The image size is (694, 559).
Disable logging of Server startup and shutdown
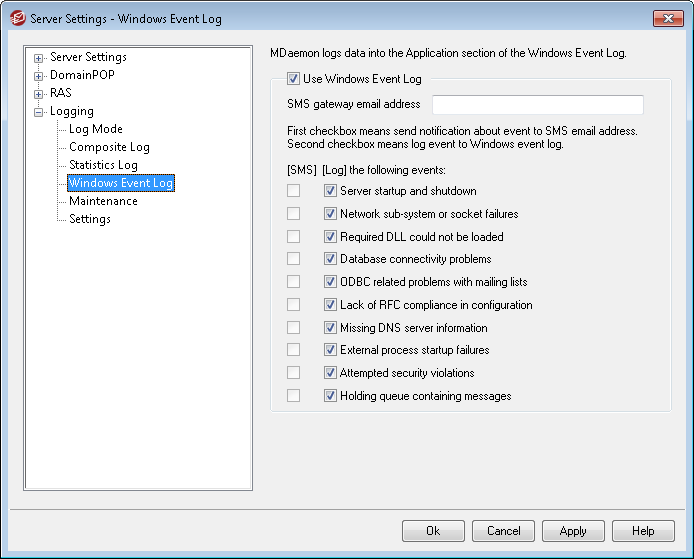pyautogui.click(x=330, y=191)
